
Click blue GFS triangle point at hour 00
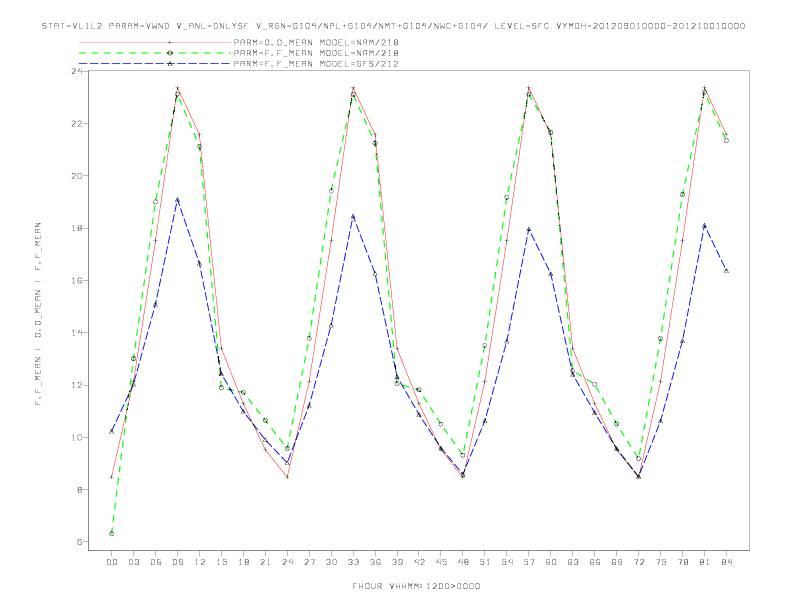coord(112,431)
